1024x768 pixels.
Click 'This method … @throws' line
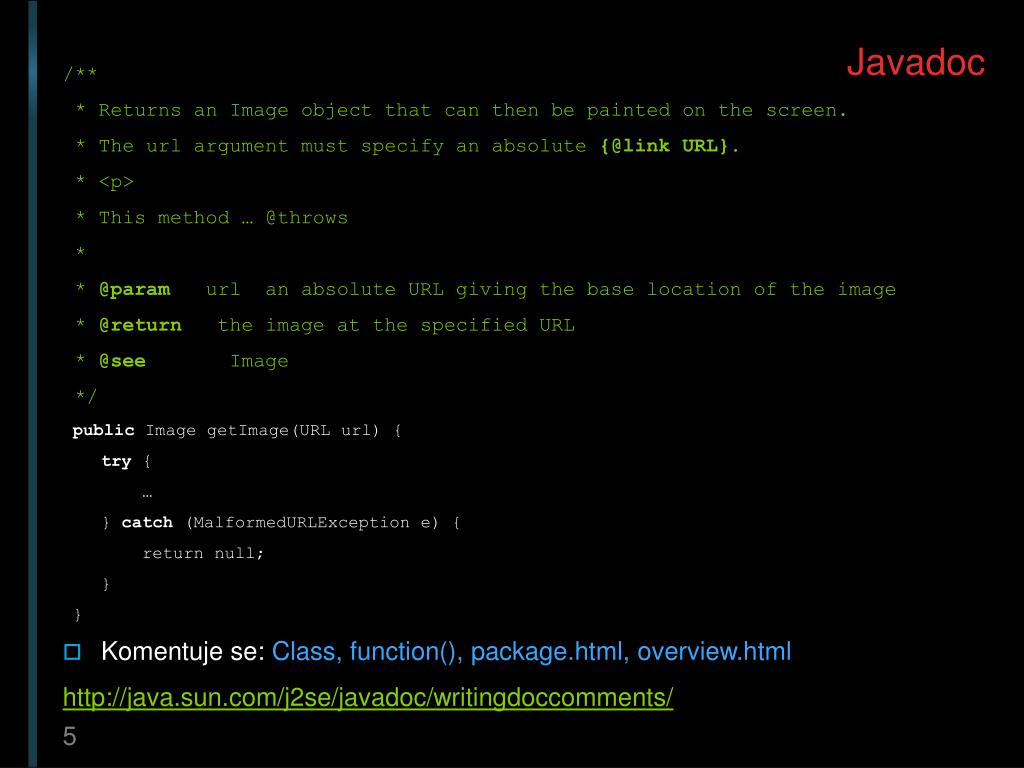click(x=223, y=217)
